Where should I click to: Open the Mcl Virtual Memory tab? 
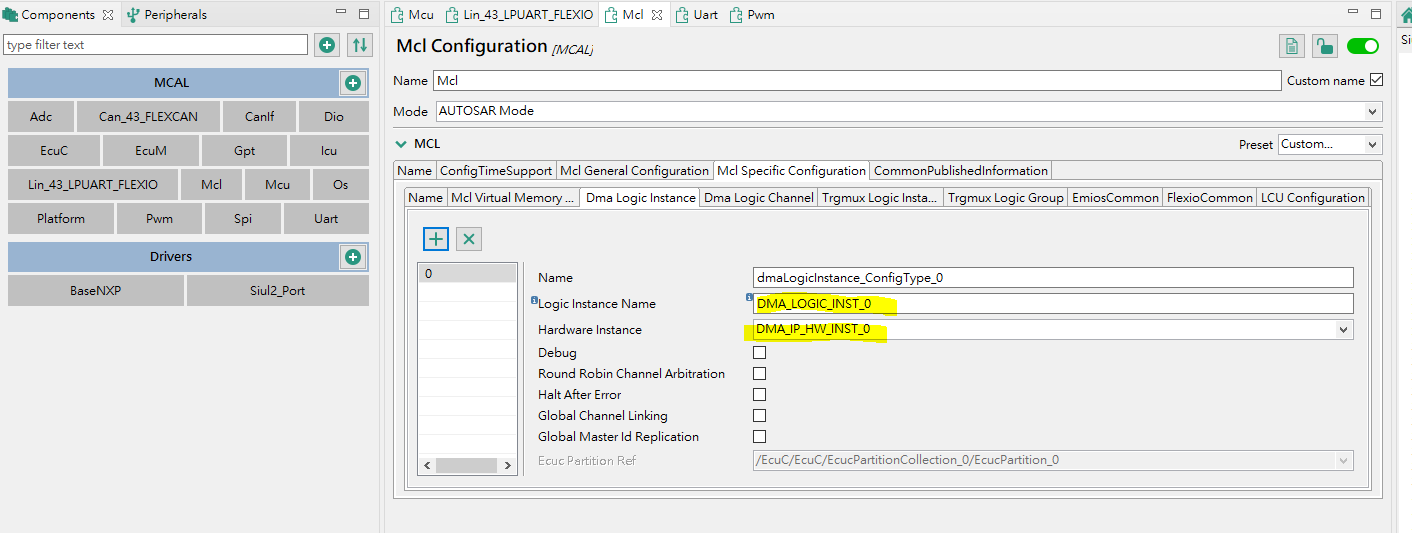[513, 197]
